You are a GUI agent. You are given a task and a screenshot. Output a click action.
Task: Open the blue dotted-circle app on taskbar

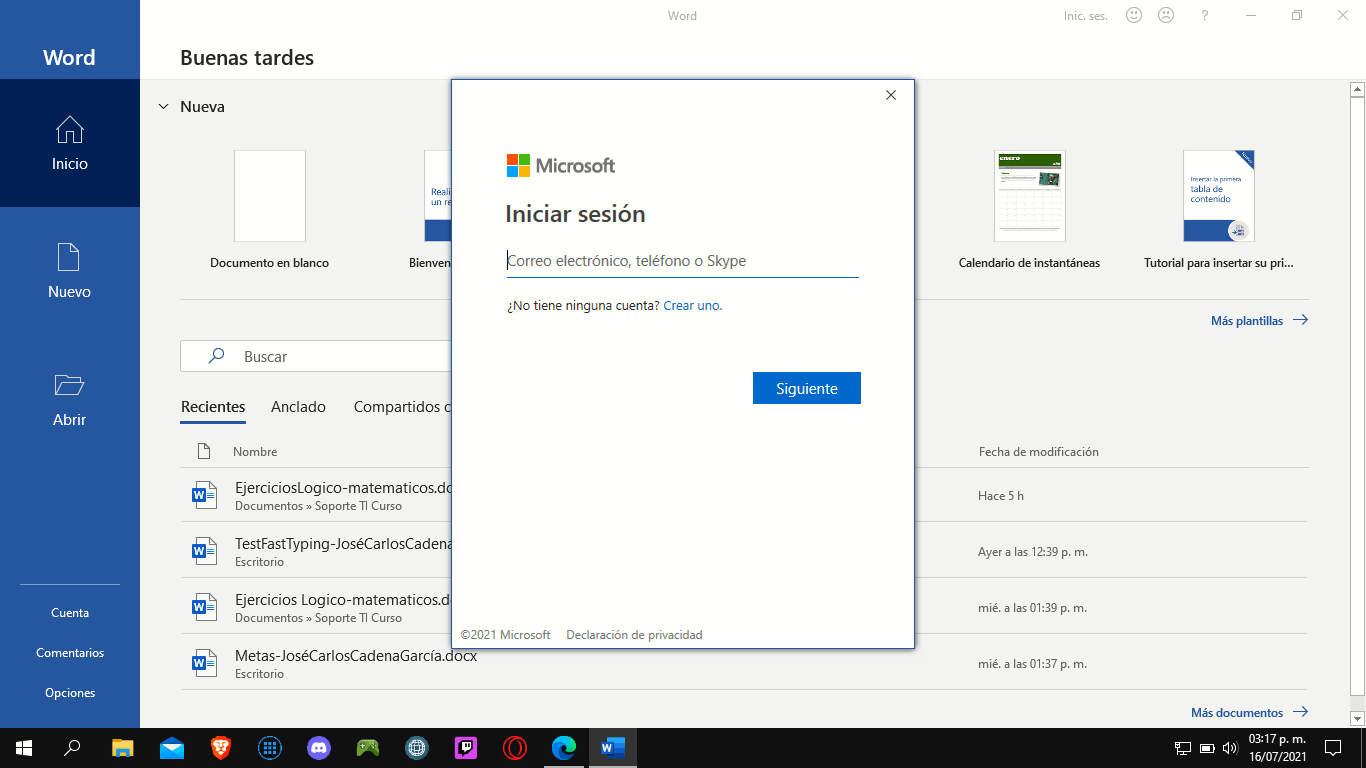pos(269,748)
